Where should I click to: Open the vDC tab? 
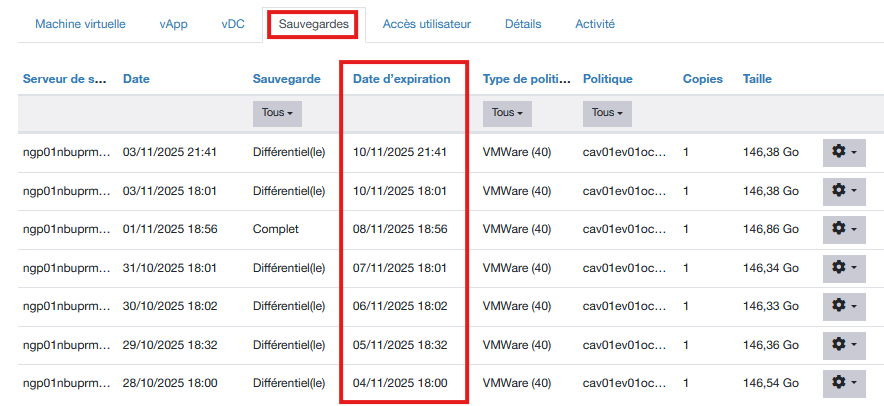233,24
